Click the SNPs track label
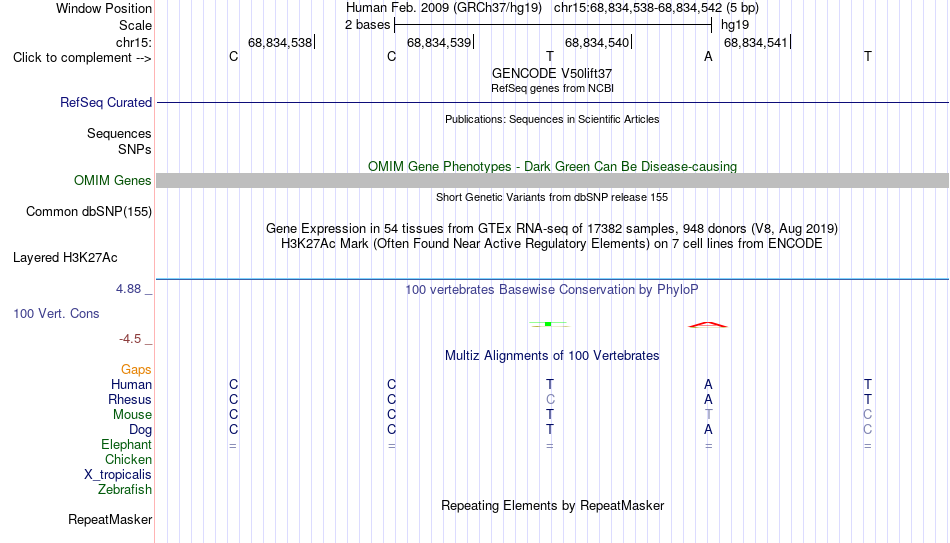This screenshot has height=543, width=950. (x=135, y=149)
